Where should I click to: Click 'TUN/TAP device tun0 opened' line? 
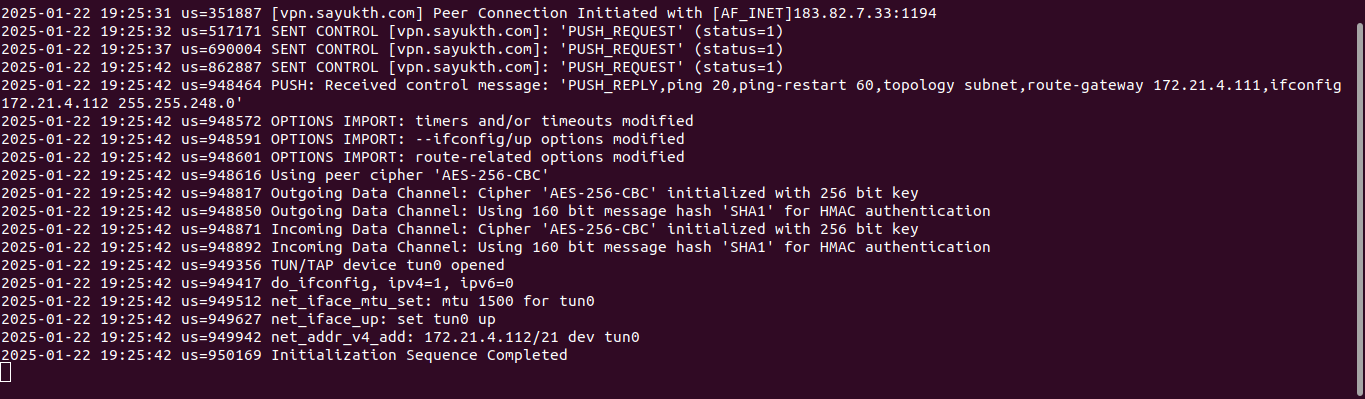253,265
